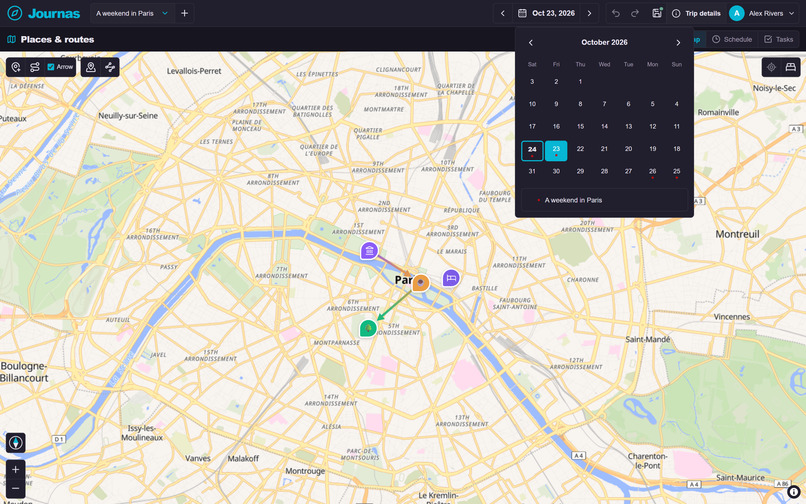Save the trip with disk icon

click(x=657, y=13)
